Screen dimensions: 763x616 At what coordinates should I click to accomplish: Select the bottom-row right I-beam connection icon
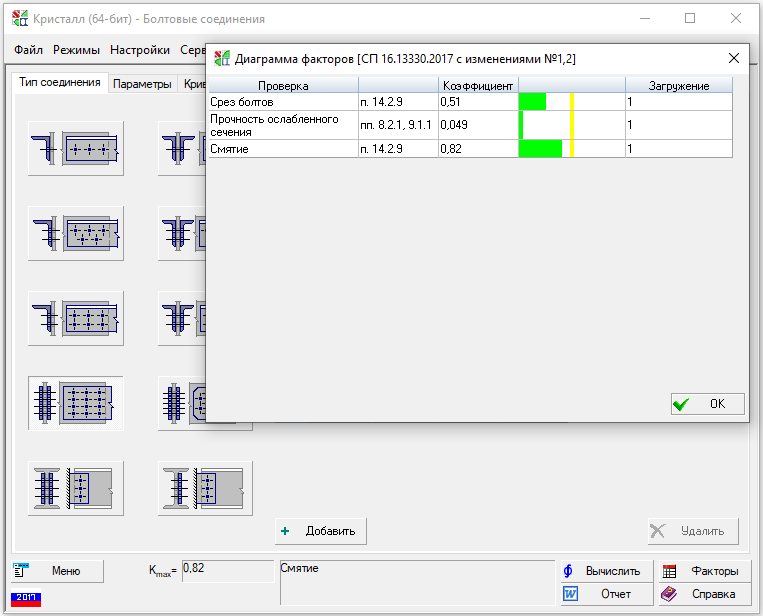click(205, 487)
